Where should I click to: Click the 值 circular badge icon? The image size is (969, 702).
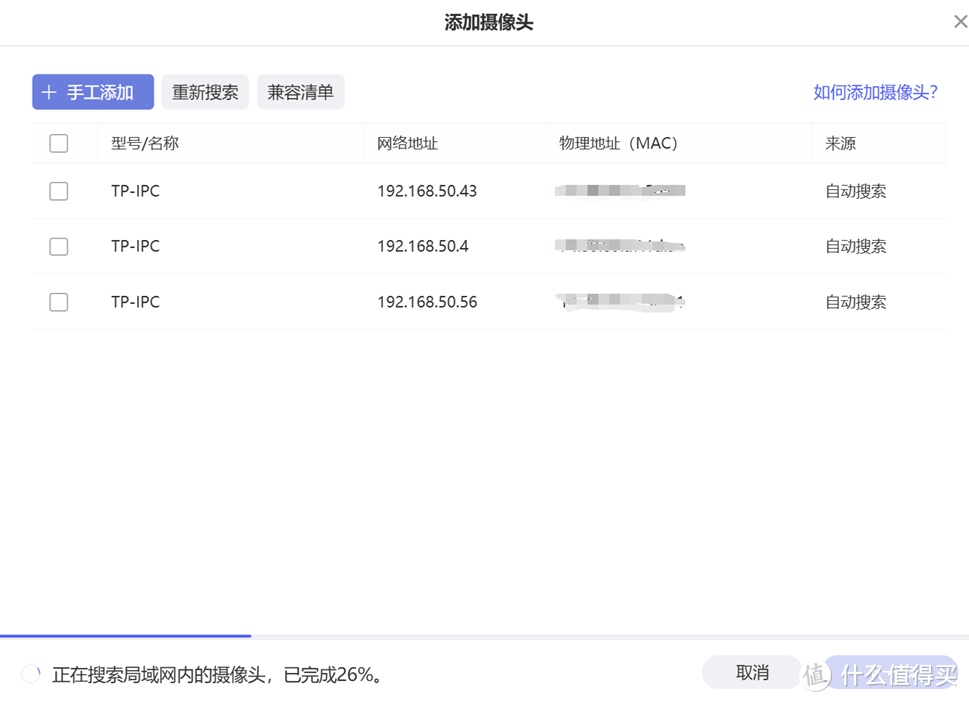[816, 674]
